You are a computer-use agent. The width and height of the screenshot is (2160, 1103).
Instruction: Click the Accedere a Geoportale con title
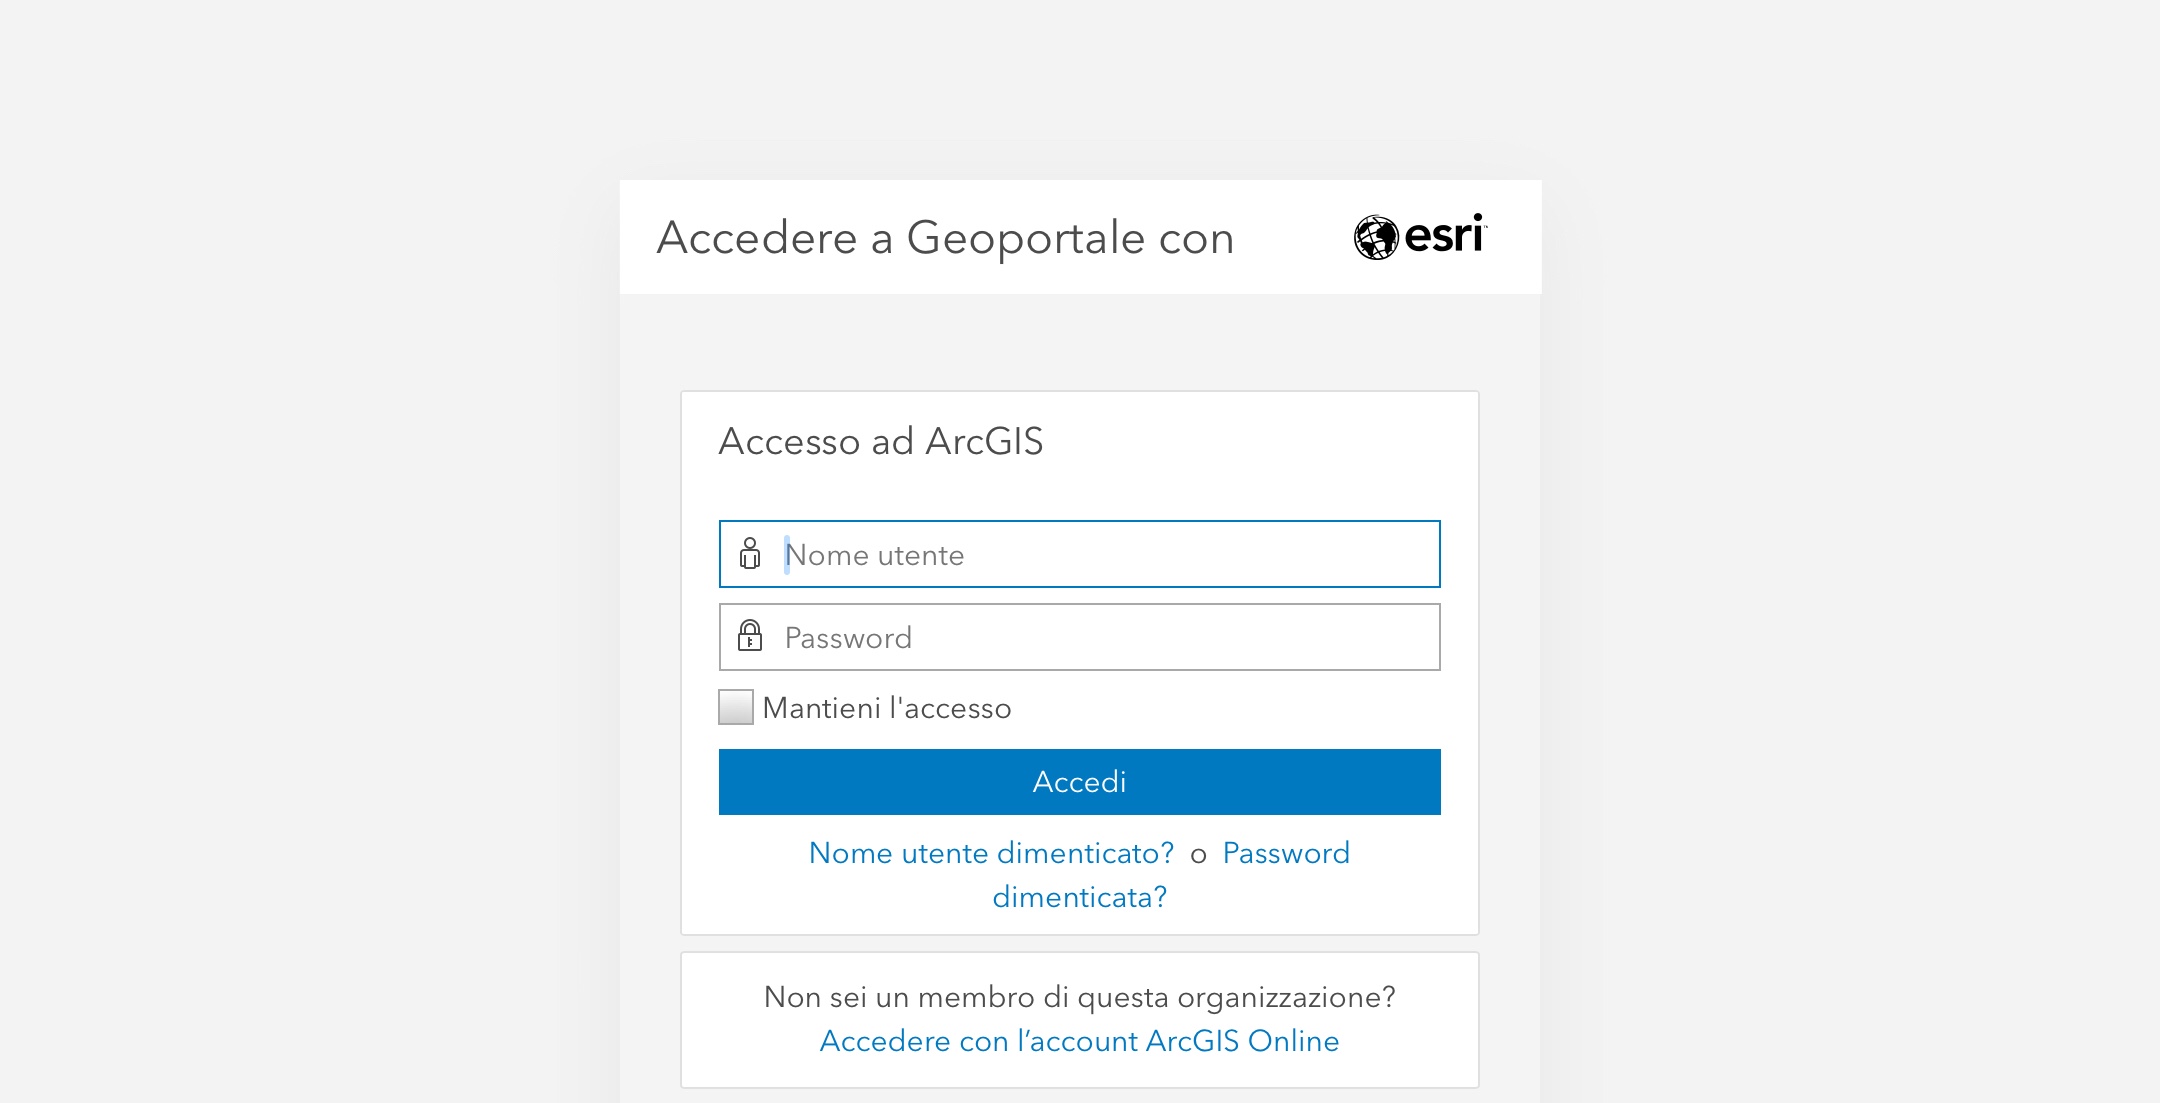946,238
